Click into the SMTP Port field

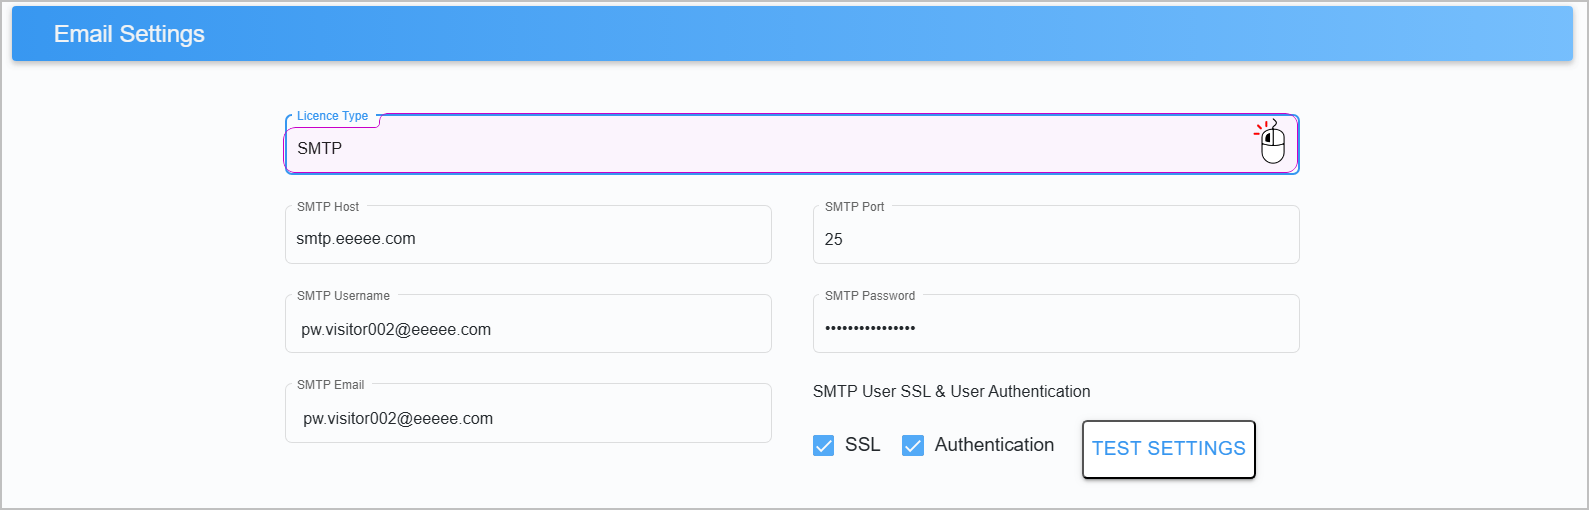(1056, 235)
